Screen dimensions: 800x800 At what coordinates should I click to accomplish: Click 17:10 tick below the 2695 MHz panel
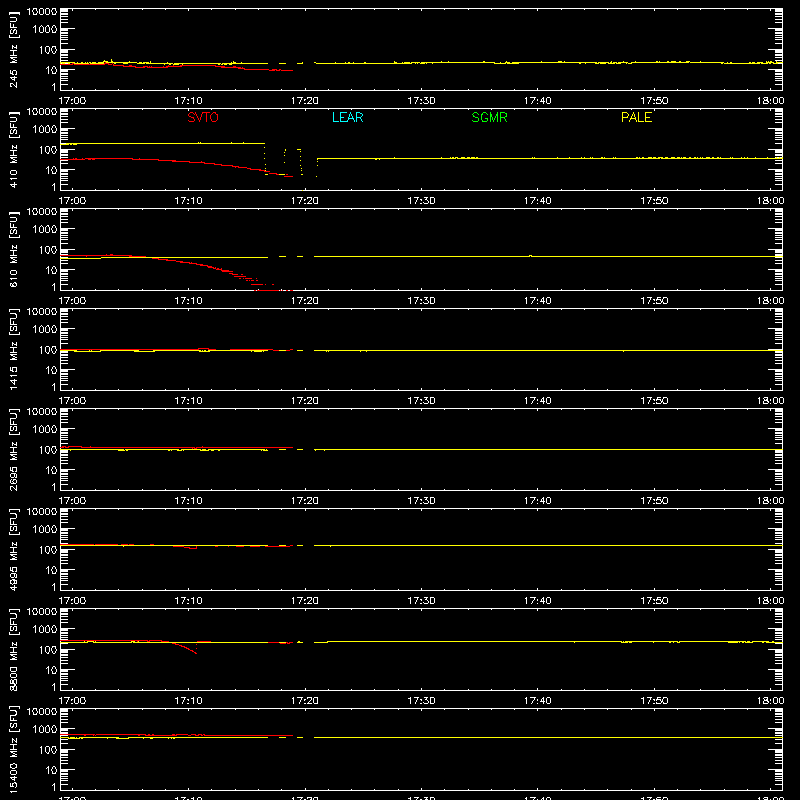[x=188, y=501]
